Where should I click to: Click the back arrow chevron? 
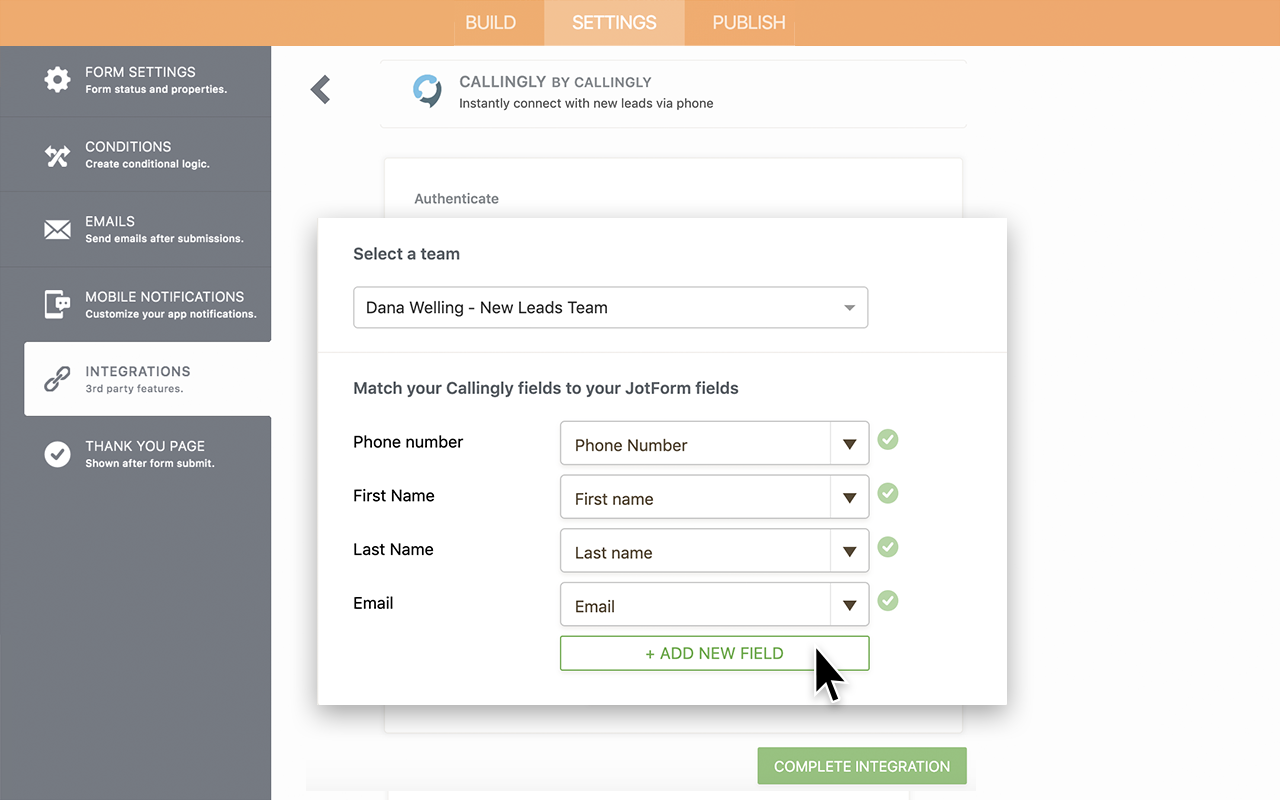[320, 90]
